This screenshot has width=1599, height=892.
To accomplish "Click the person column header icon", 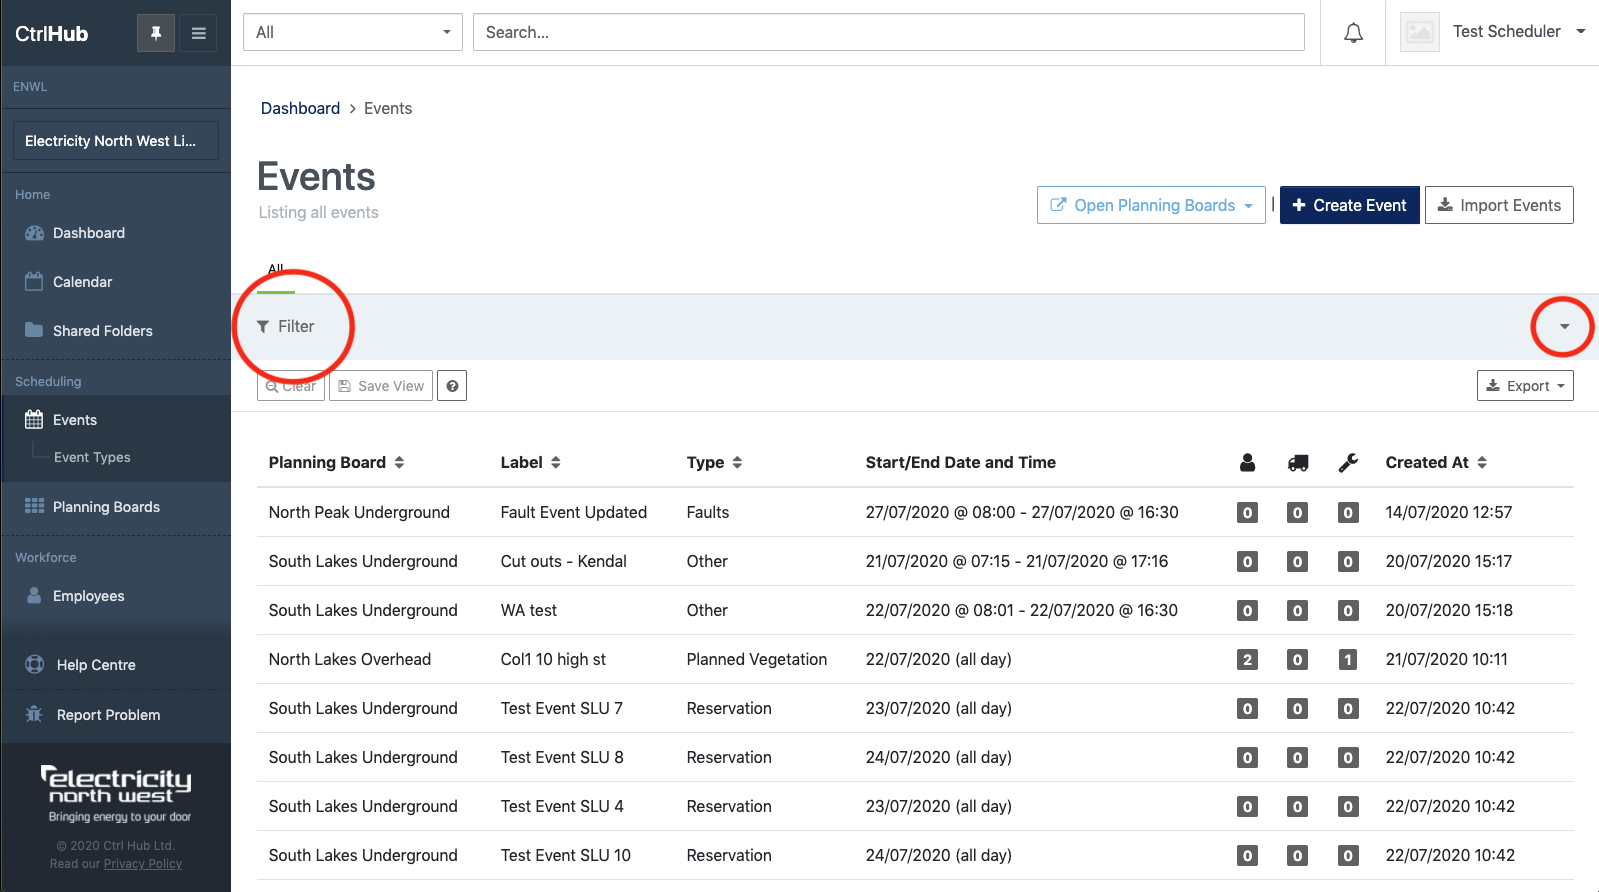I will pos(1247,462).
